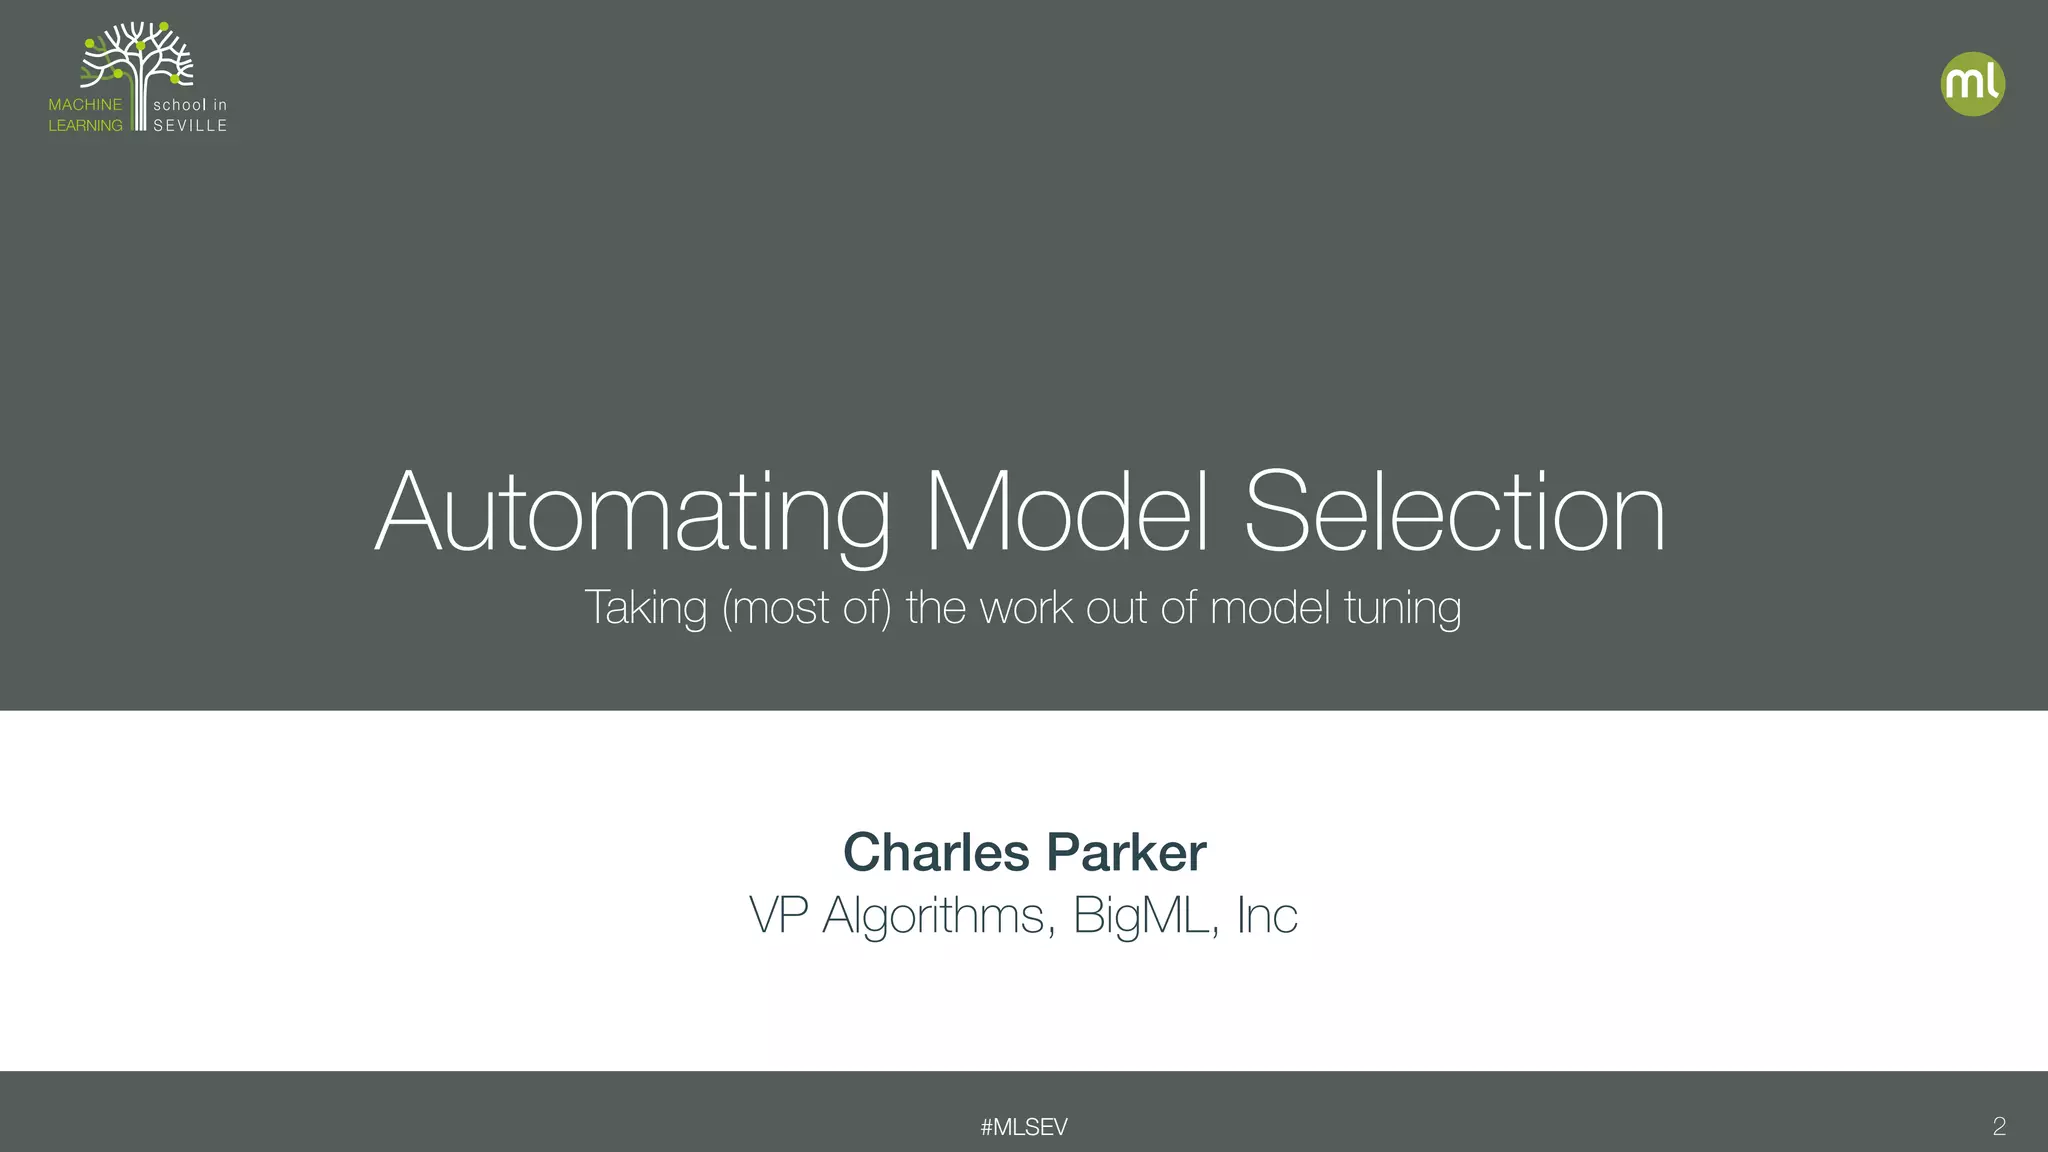This screenshot has height=1152, width=2048.
Task: Click the phrase (most of) in subtitle
Action: click(x=806, y=608)
